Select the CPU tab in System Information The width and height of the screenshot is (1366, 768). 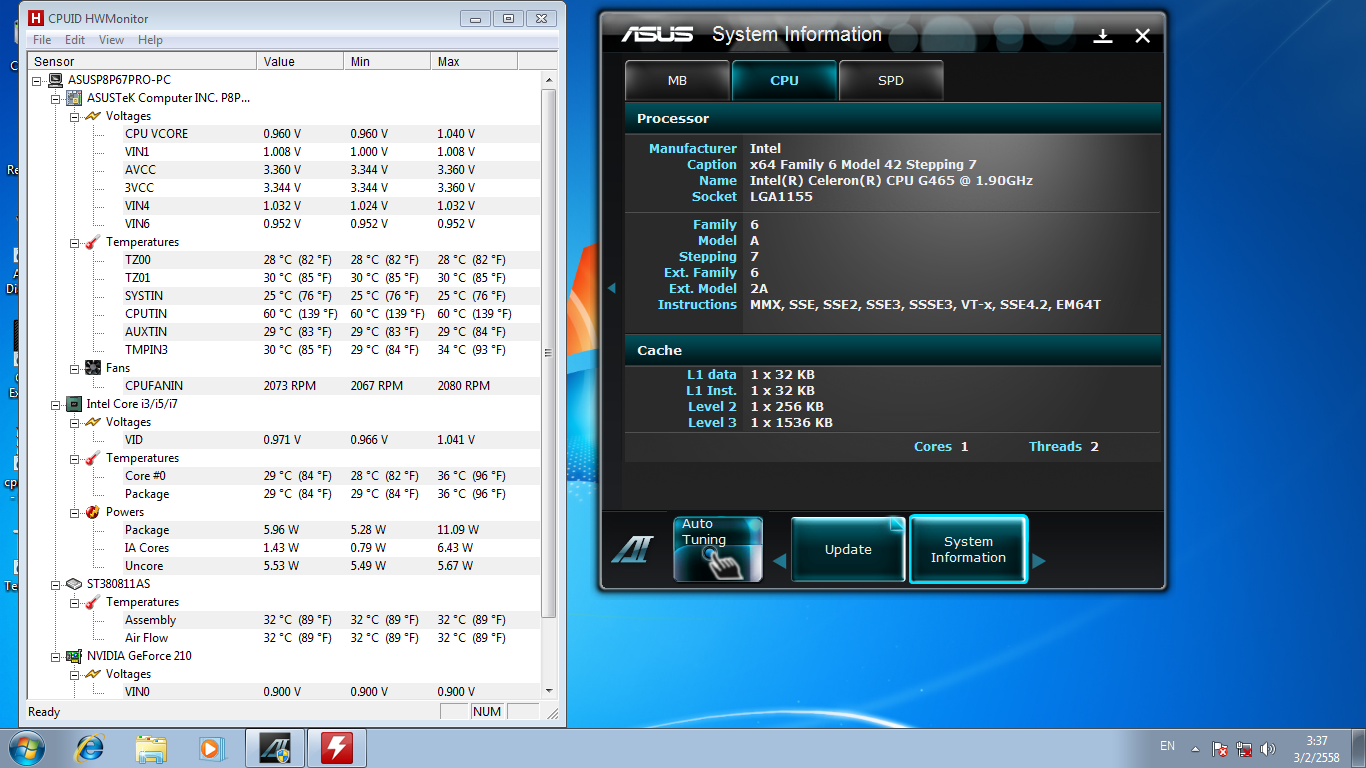[784, 81]
